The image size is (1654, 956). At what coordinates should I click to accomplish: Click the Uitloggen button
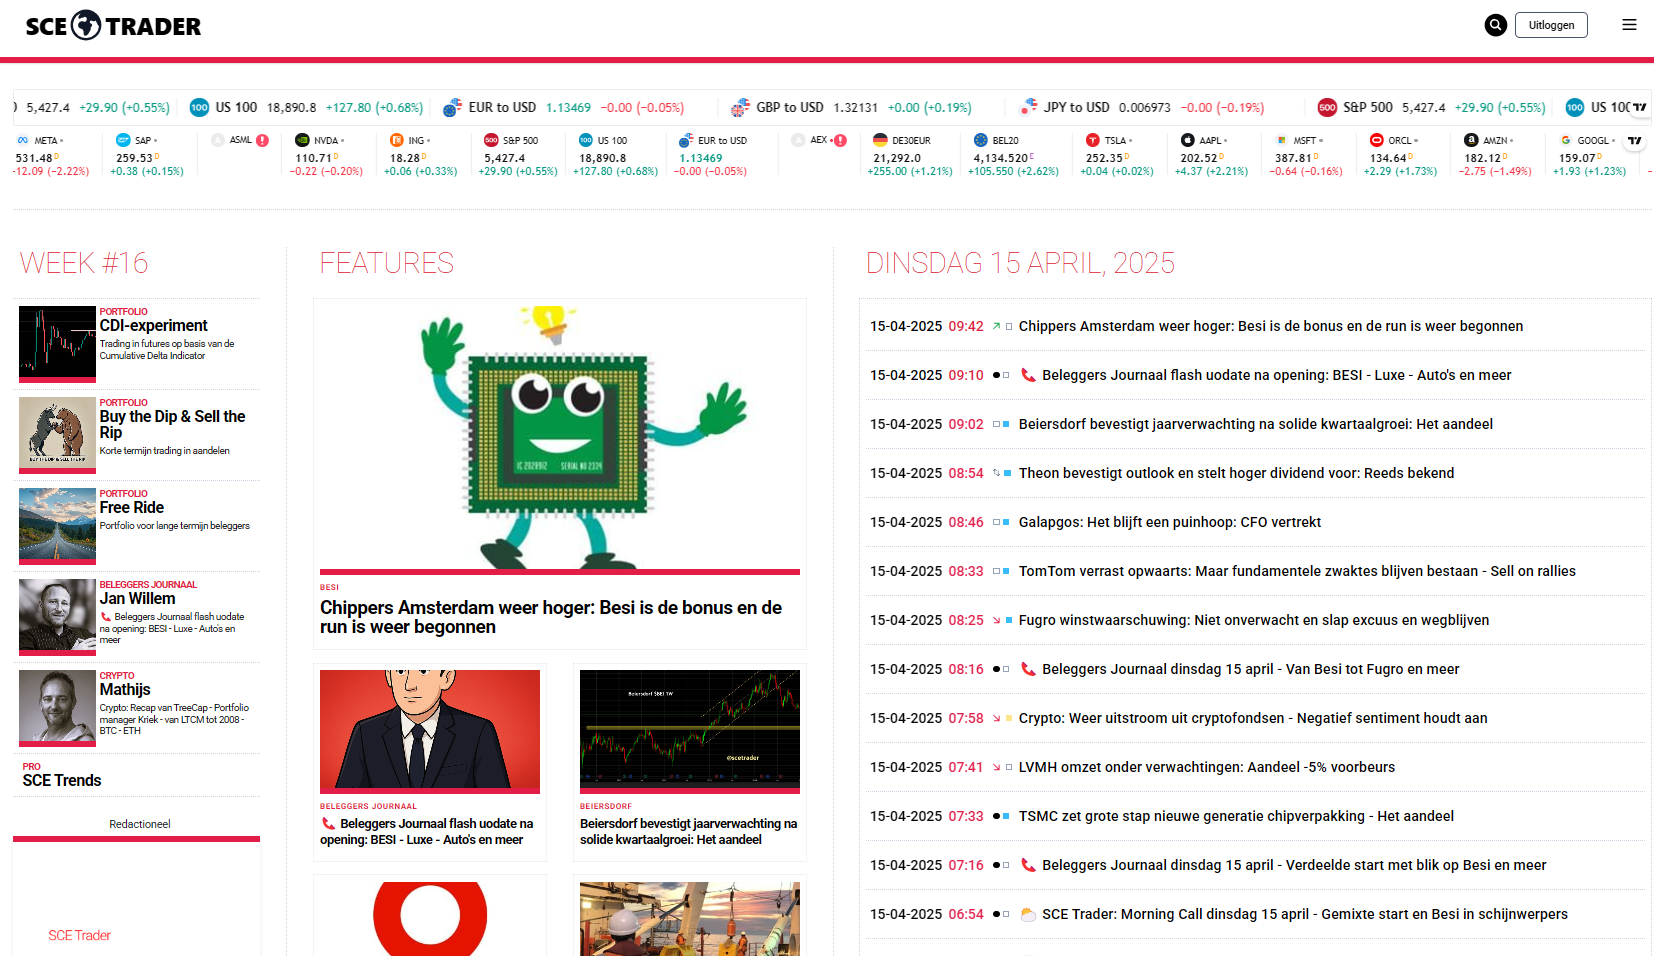point(1551,25)
